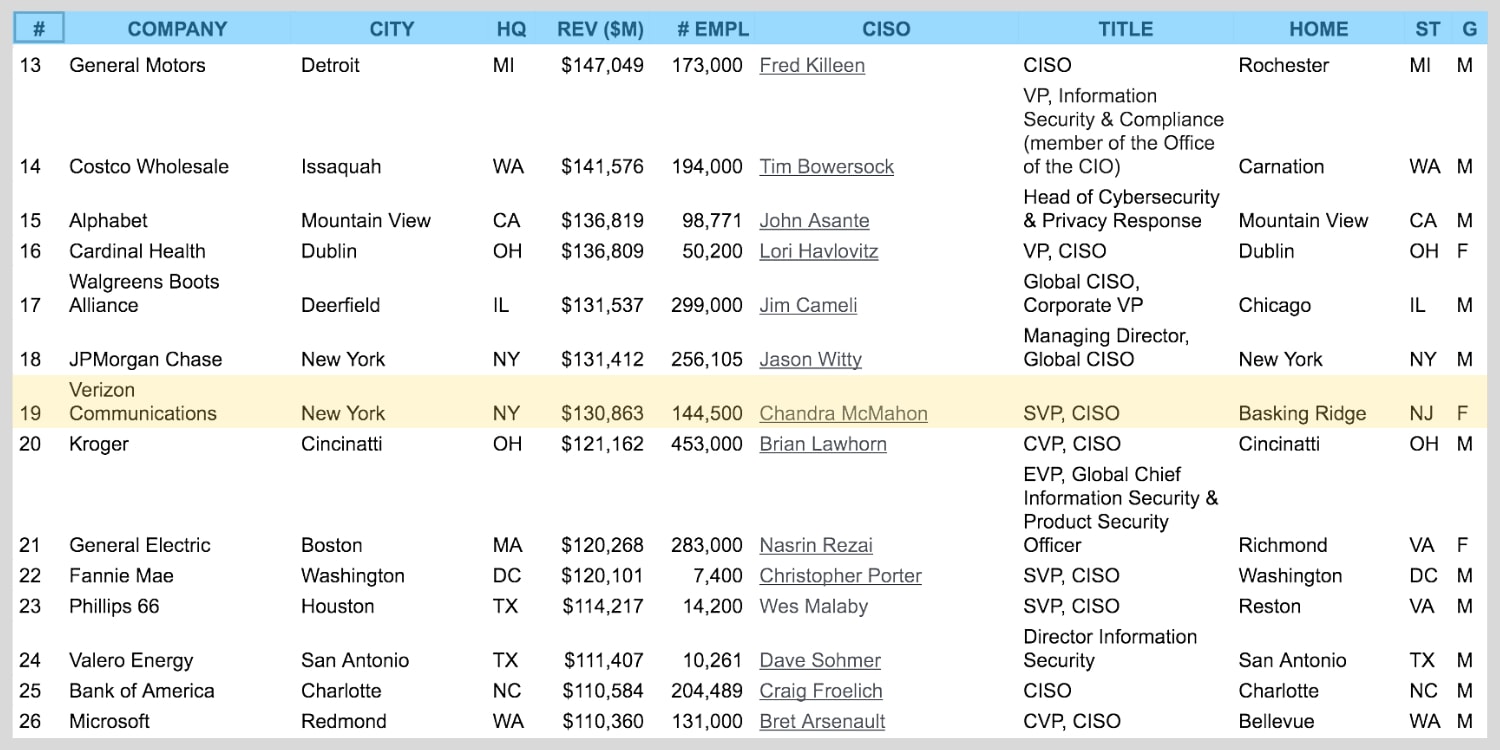Open Lori Havlovitz's linked name
This screenshot has height=750, width=1500.
pos(818,251)
